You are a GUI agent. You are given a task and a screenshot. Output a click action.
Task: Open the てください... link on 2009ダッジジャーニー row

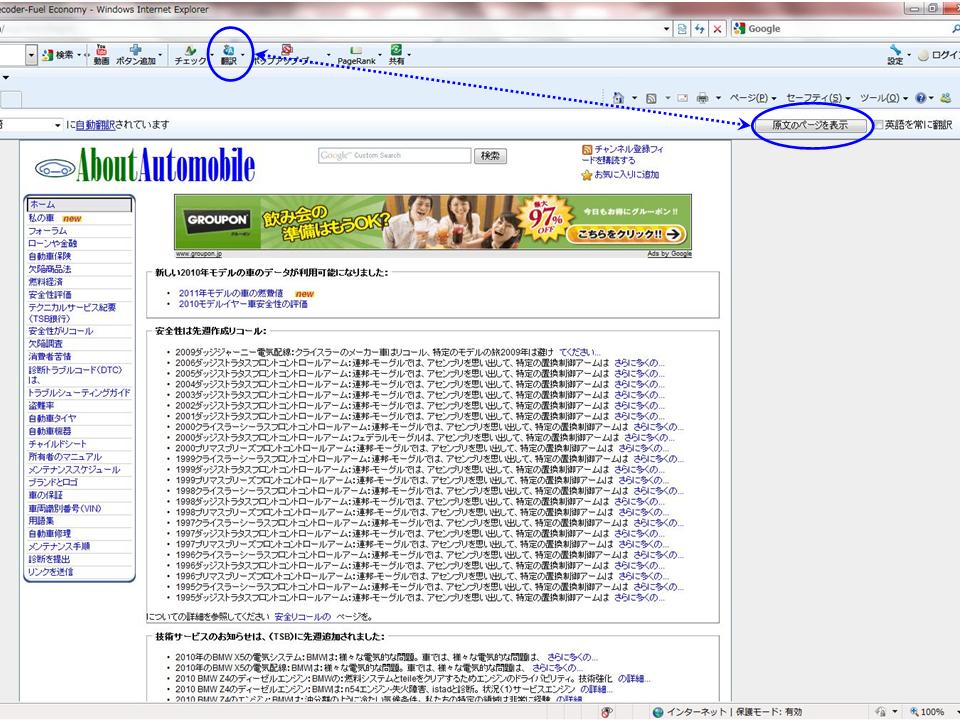[580, 352]
